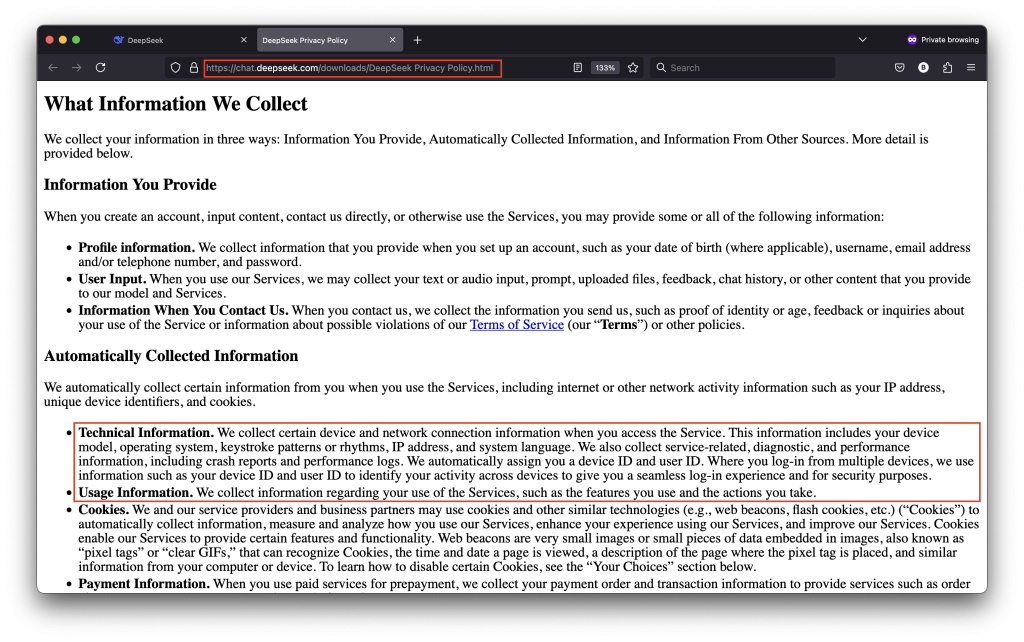Click the 'Automatically Collected Information' heading
Viewport: 1024px width, 642px height.
click(171, 356)
